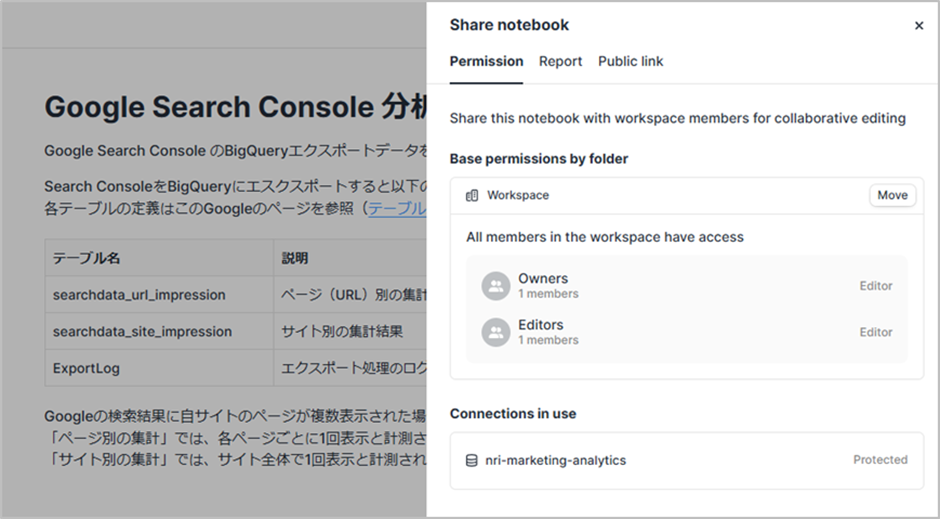
Task: Click the searchdata_url_impression table cell
Action: tap(139, 295)
